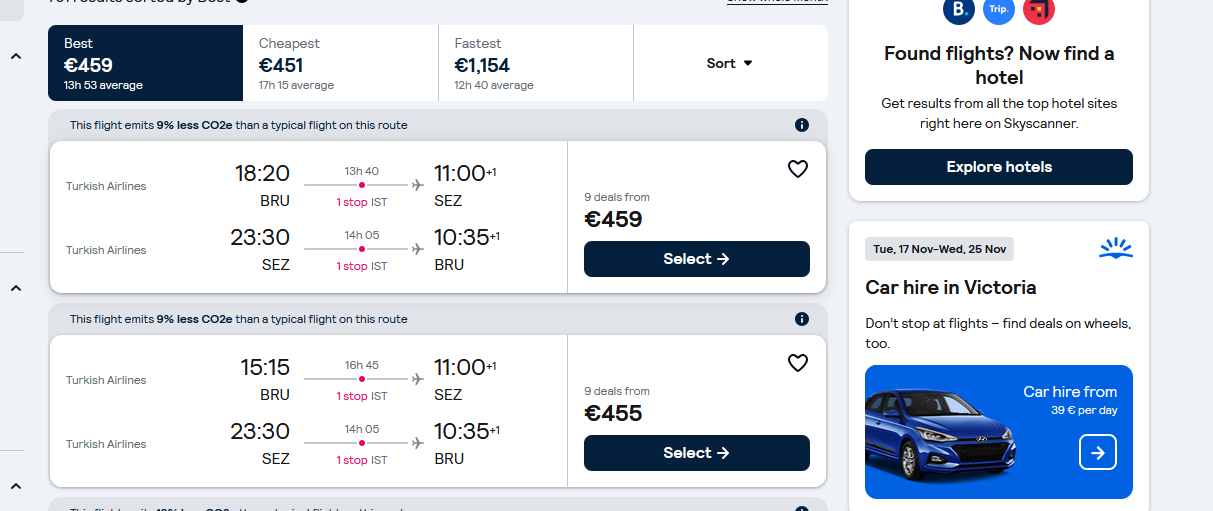The height and width of the screenshot is (511, 1213).
Task: Open the Sort dropdown
Action: [730, 63]
